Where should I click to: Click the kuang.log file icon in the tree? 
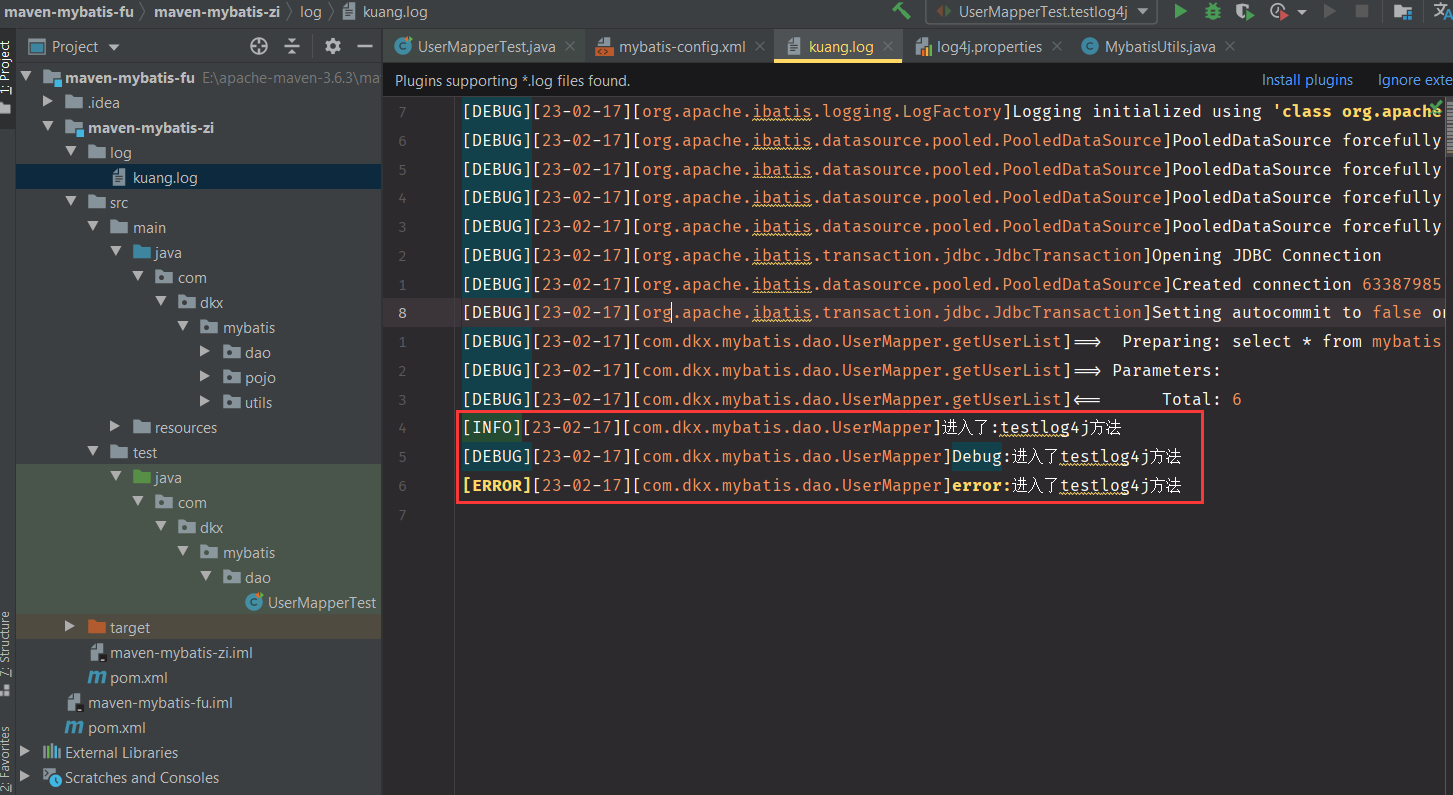[x=120, y=178]
